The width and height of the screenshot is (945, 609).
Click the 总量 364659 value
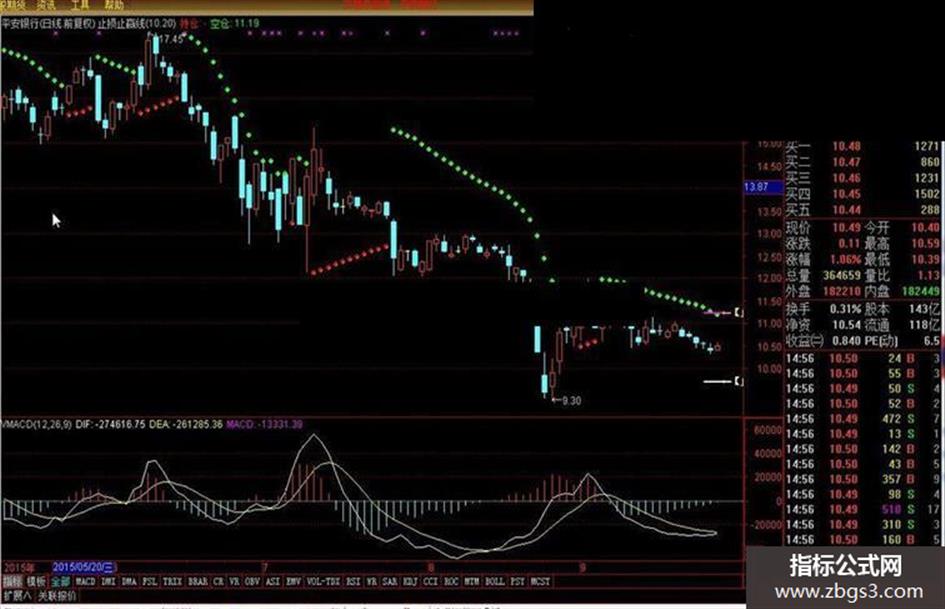click(841, 276)
